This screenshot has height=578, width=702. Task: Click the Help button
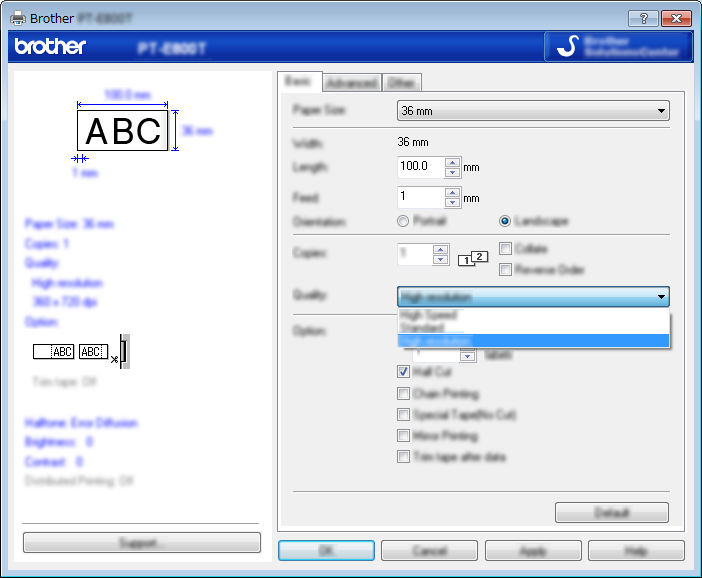tap(636, 550)
